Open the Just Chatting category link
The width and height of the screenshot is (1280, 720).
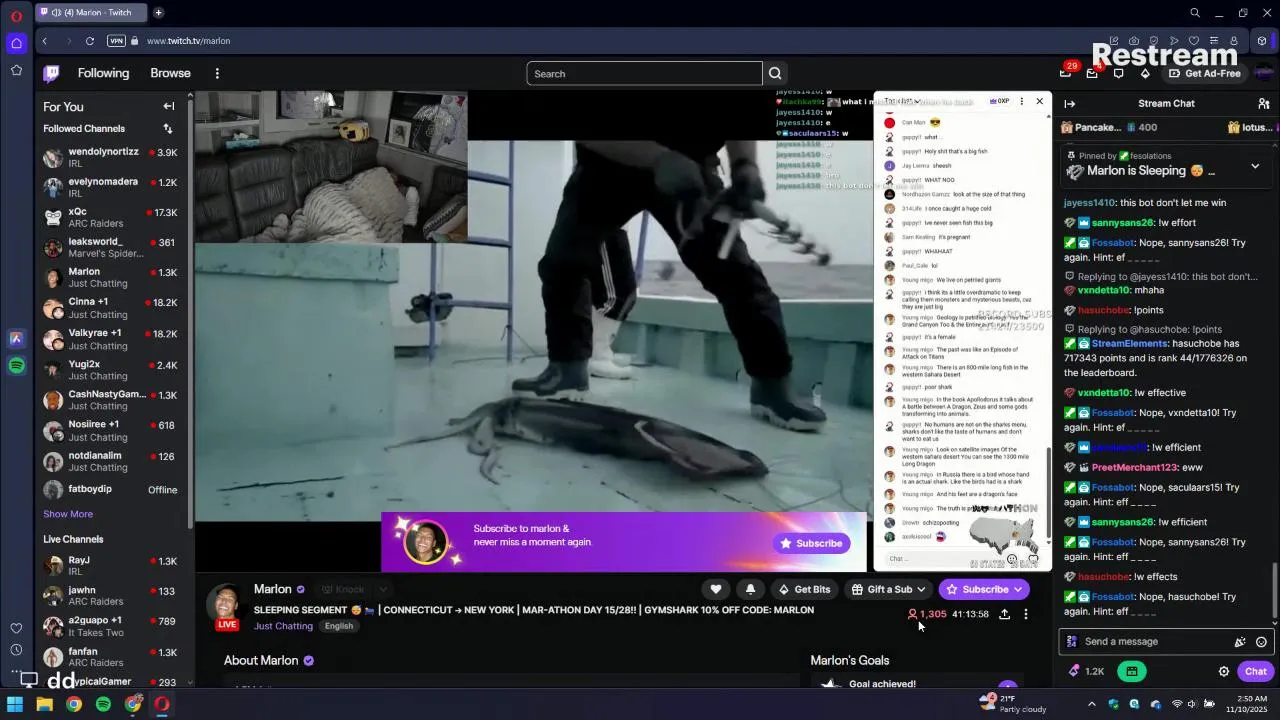pyautogui.click(x=283, y=626)
